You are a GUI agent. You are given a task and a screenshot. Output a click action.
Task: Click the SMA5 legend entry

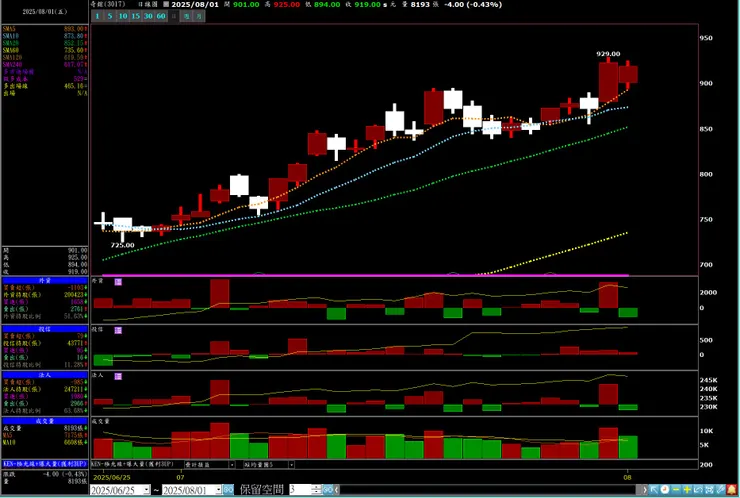click(x=45, y=29)
